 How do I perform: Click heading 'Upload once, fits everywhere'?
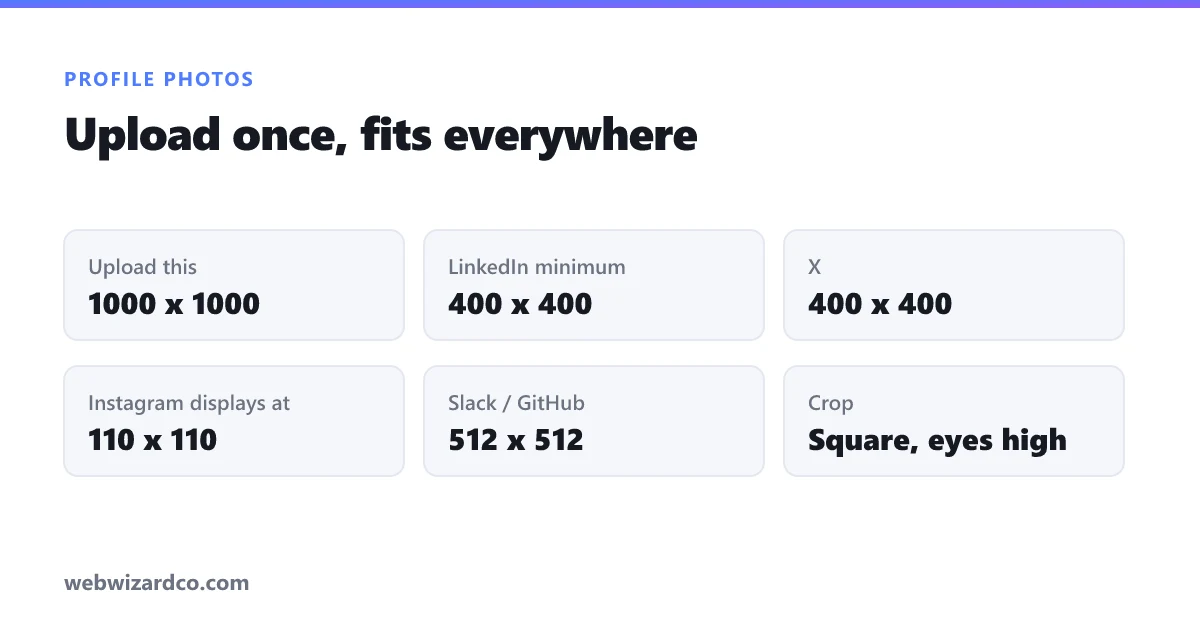coord(381,135)
